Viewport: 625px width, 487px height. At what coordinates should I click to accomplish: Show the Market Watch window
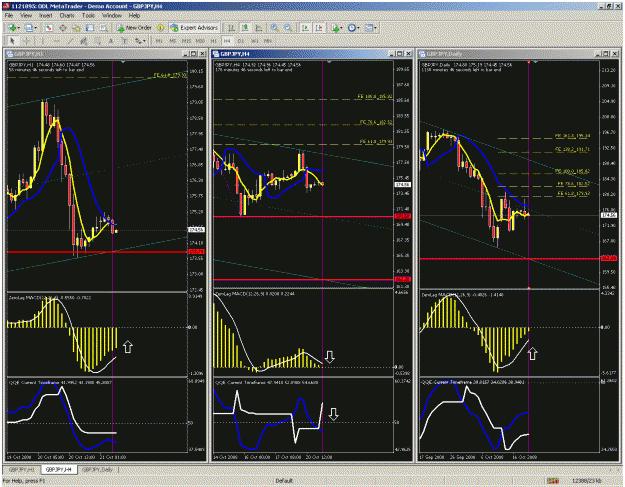coord(49,28)
